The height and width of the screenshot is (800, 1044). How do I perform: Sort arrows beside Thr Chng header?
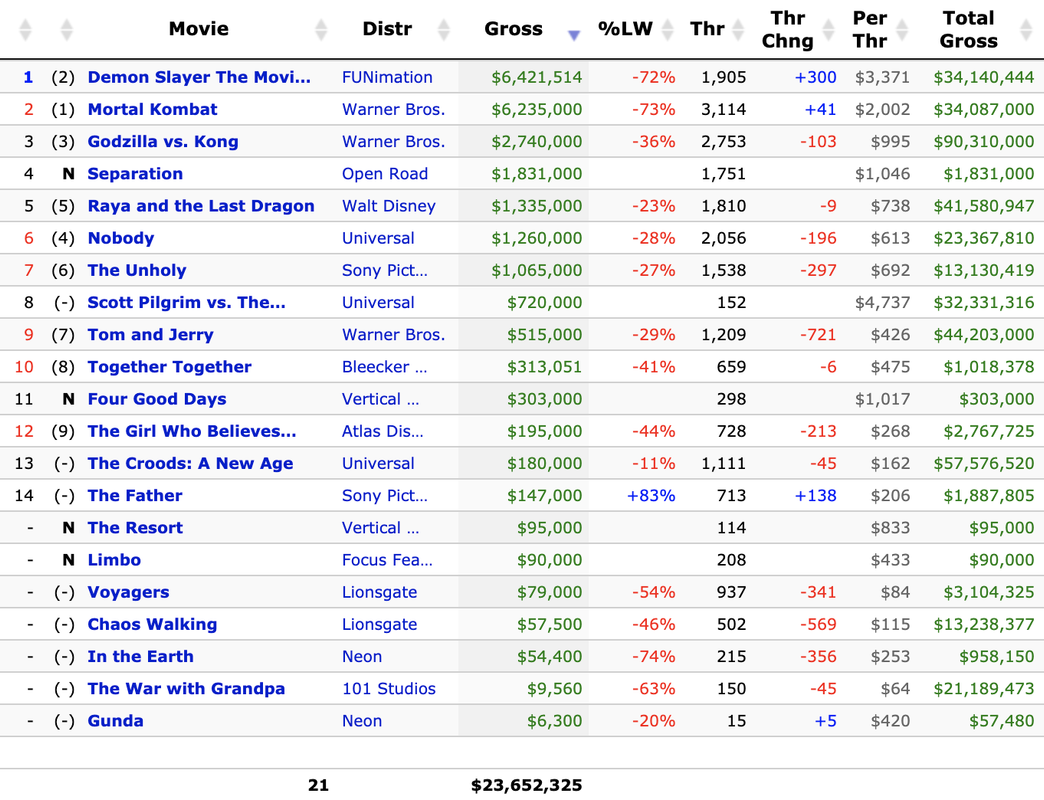[828, 29]
